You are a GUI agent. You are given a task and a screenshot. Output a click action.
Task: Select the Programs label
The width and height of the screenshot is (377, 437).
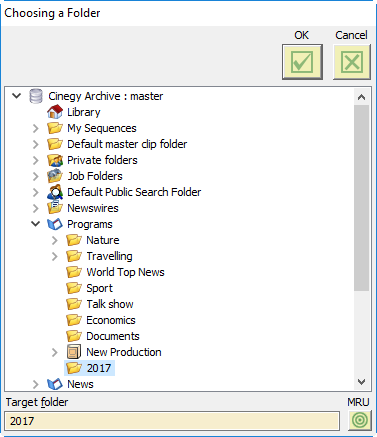(90, 224)
